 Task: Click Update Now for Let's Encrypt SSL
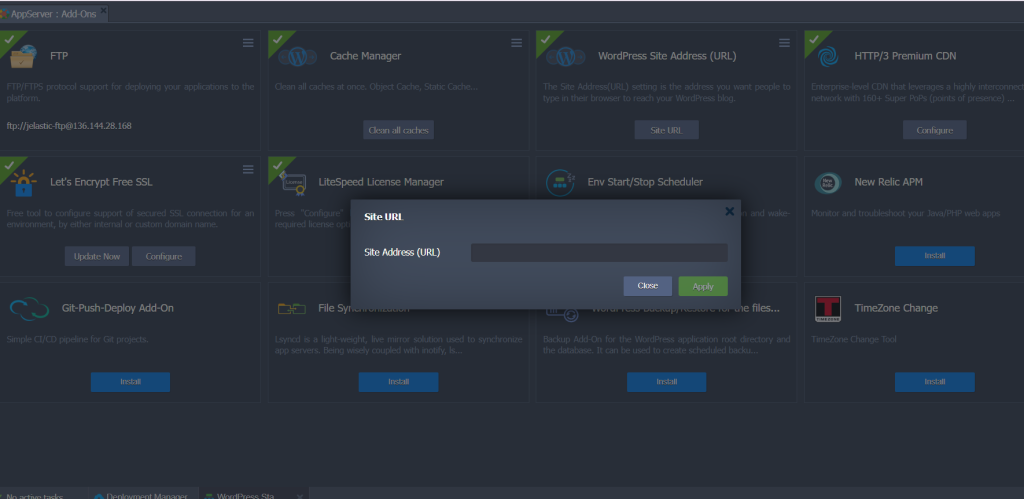(x=97, y=256)
